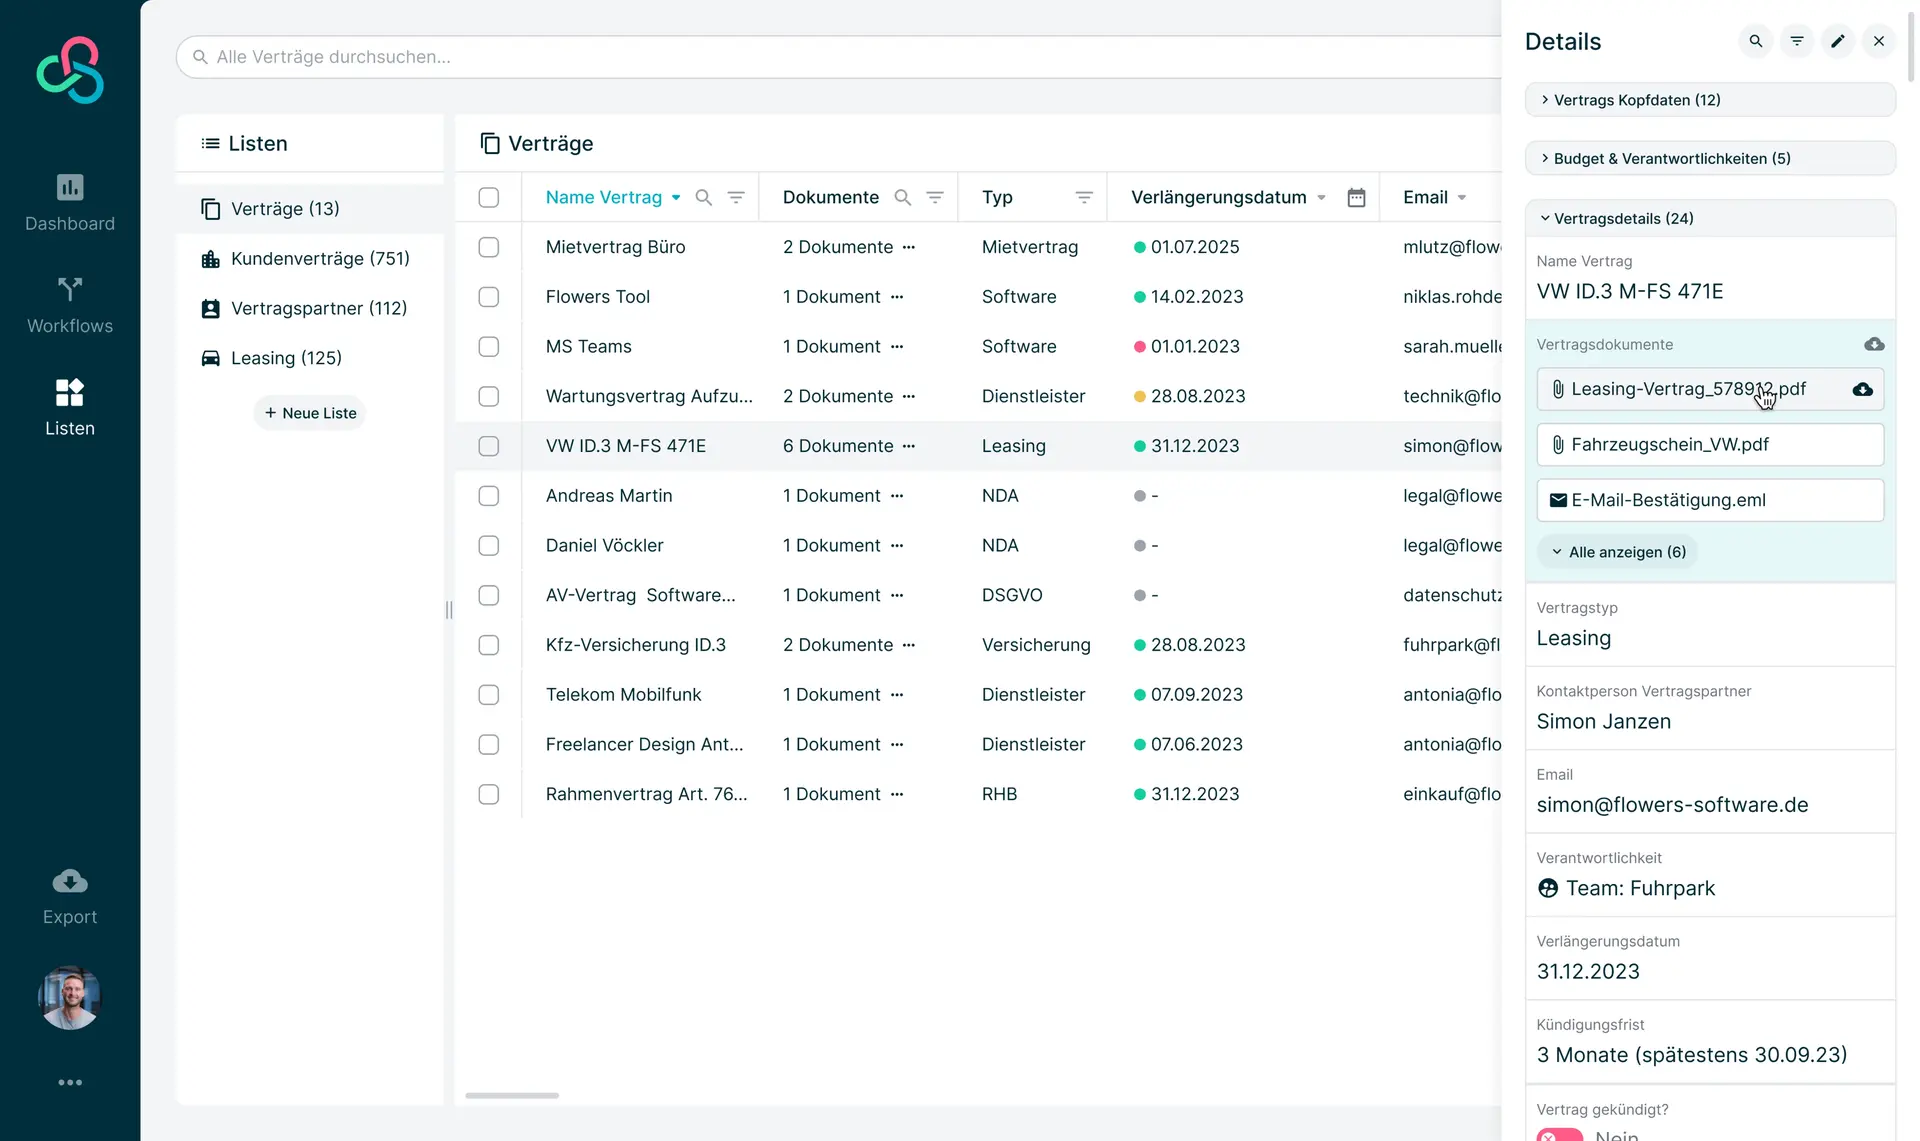Image resolution: width=1920 pixels, height=1141 pixels.
Task: Open more options for Rahmenvertrag documents
Action: 897,794
